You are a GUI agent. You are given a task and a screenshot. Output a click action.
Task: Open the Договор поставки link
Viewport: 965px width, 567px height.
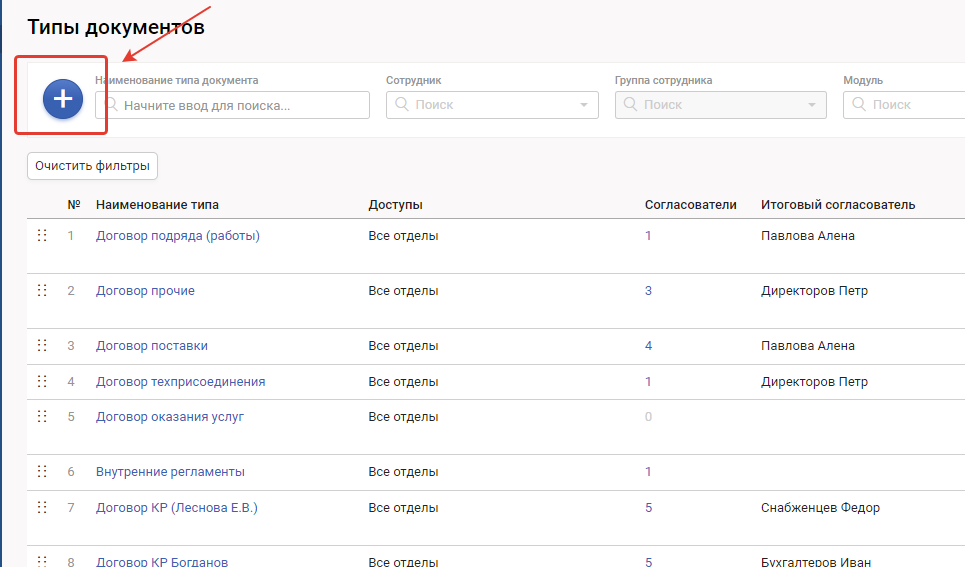click(152, 346)
